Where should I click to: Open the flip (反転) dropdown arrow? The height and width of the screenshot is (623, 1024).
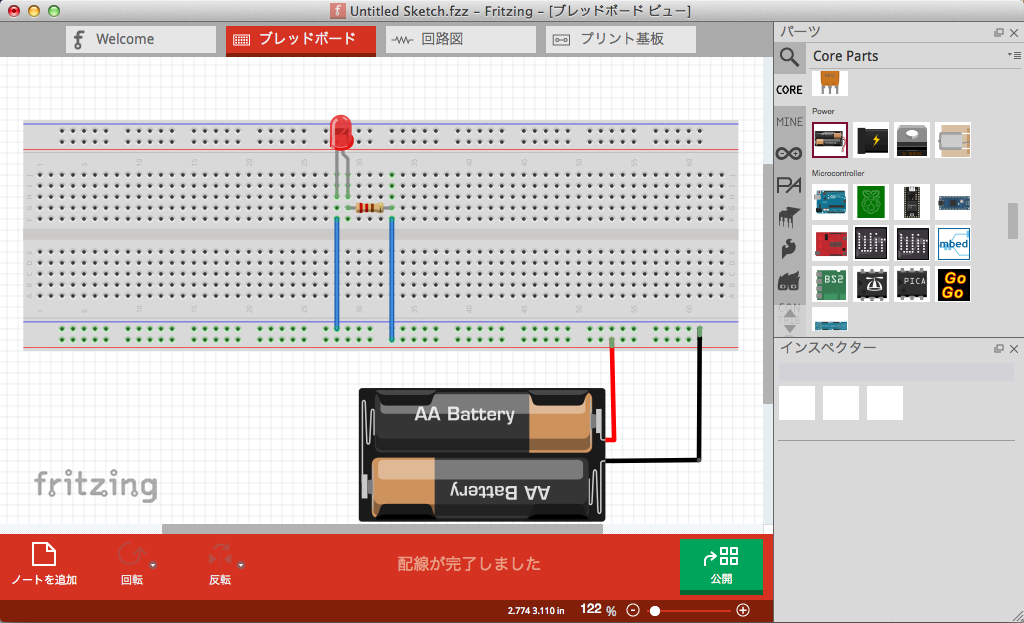click(x=241, y=566)
